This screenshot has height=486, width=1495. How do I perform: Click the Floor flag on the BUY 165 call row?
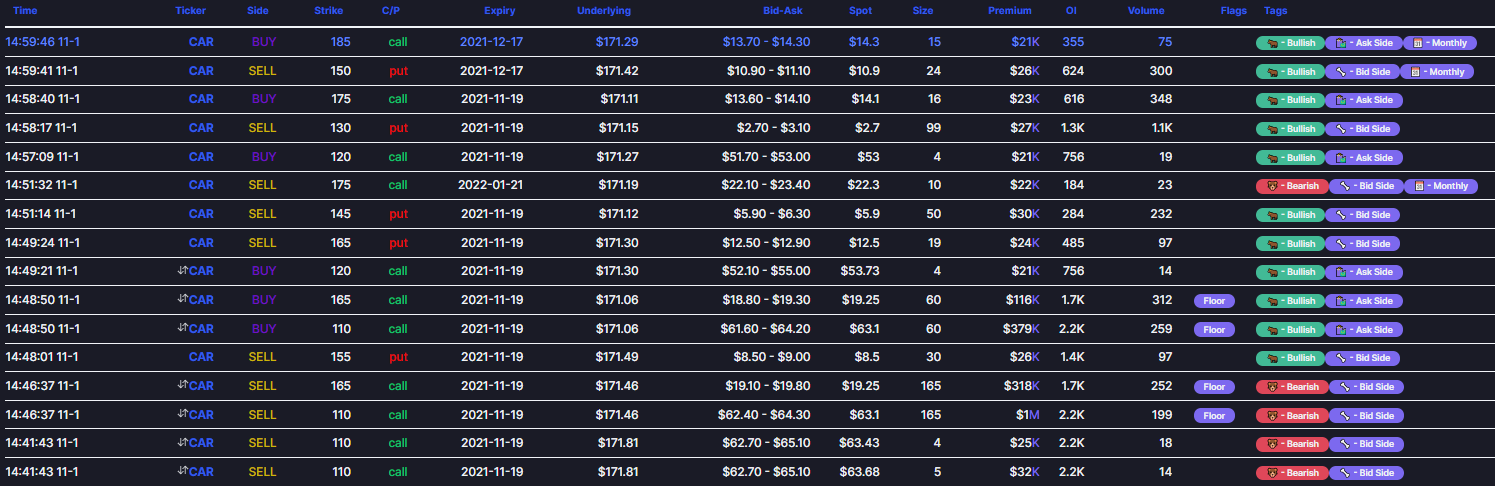[1214, 301]
